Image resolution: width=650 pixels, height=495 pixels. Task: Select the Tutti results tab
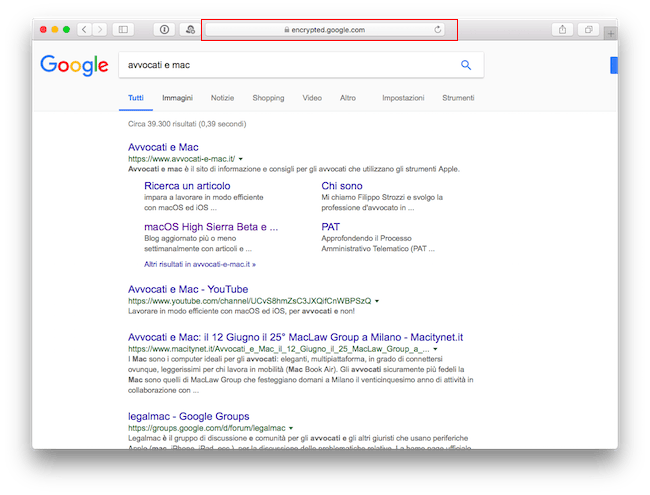coord(136,98)
